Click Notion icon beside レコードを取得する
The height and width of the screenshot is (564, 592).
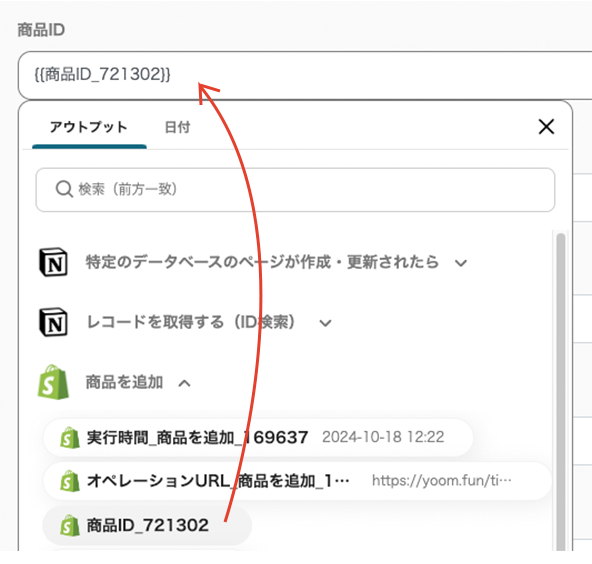(x=54, y=322)
